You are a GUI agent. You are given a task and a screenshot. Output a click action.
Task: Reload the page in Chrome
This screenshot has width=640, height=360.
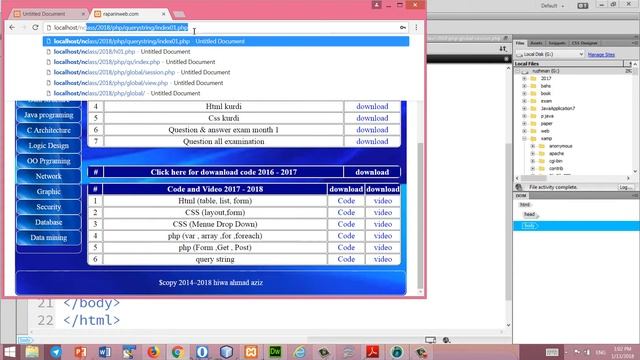(35, 27)
